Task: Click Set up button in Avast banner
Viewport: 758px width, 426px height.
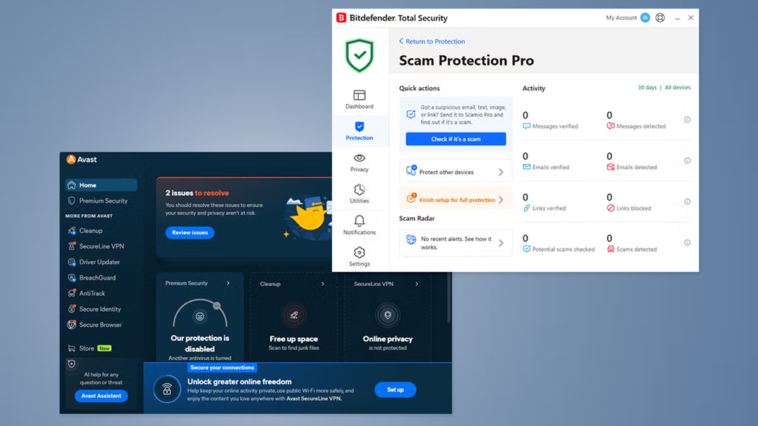Action: 395,390
